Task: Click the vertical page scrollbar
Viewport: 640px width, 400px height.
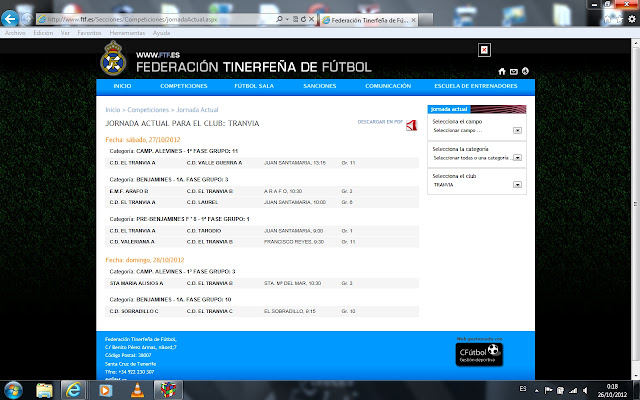Action: point(636,204)
